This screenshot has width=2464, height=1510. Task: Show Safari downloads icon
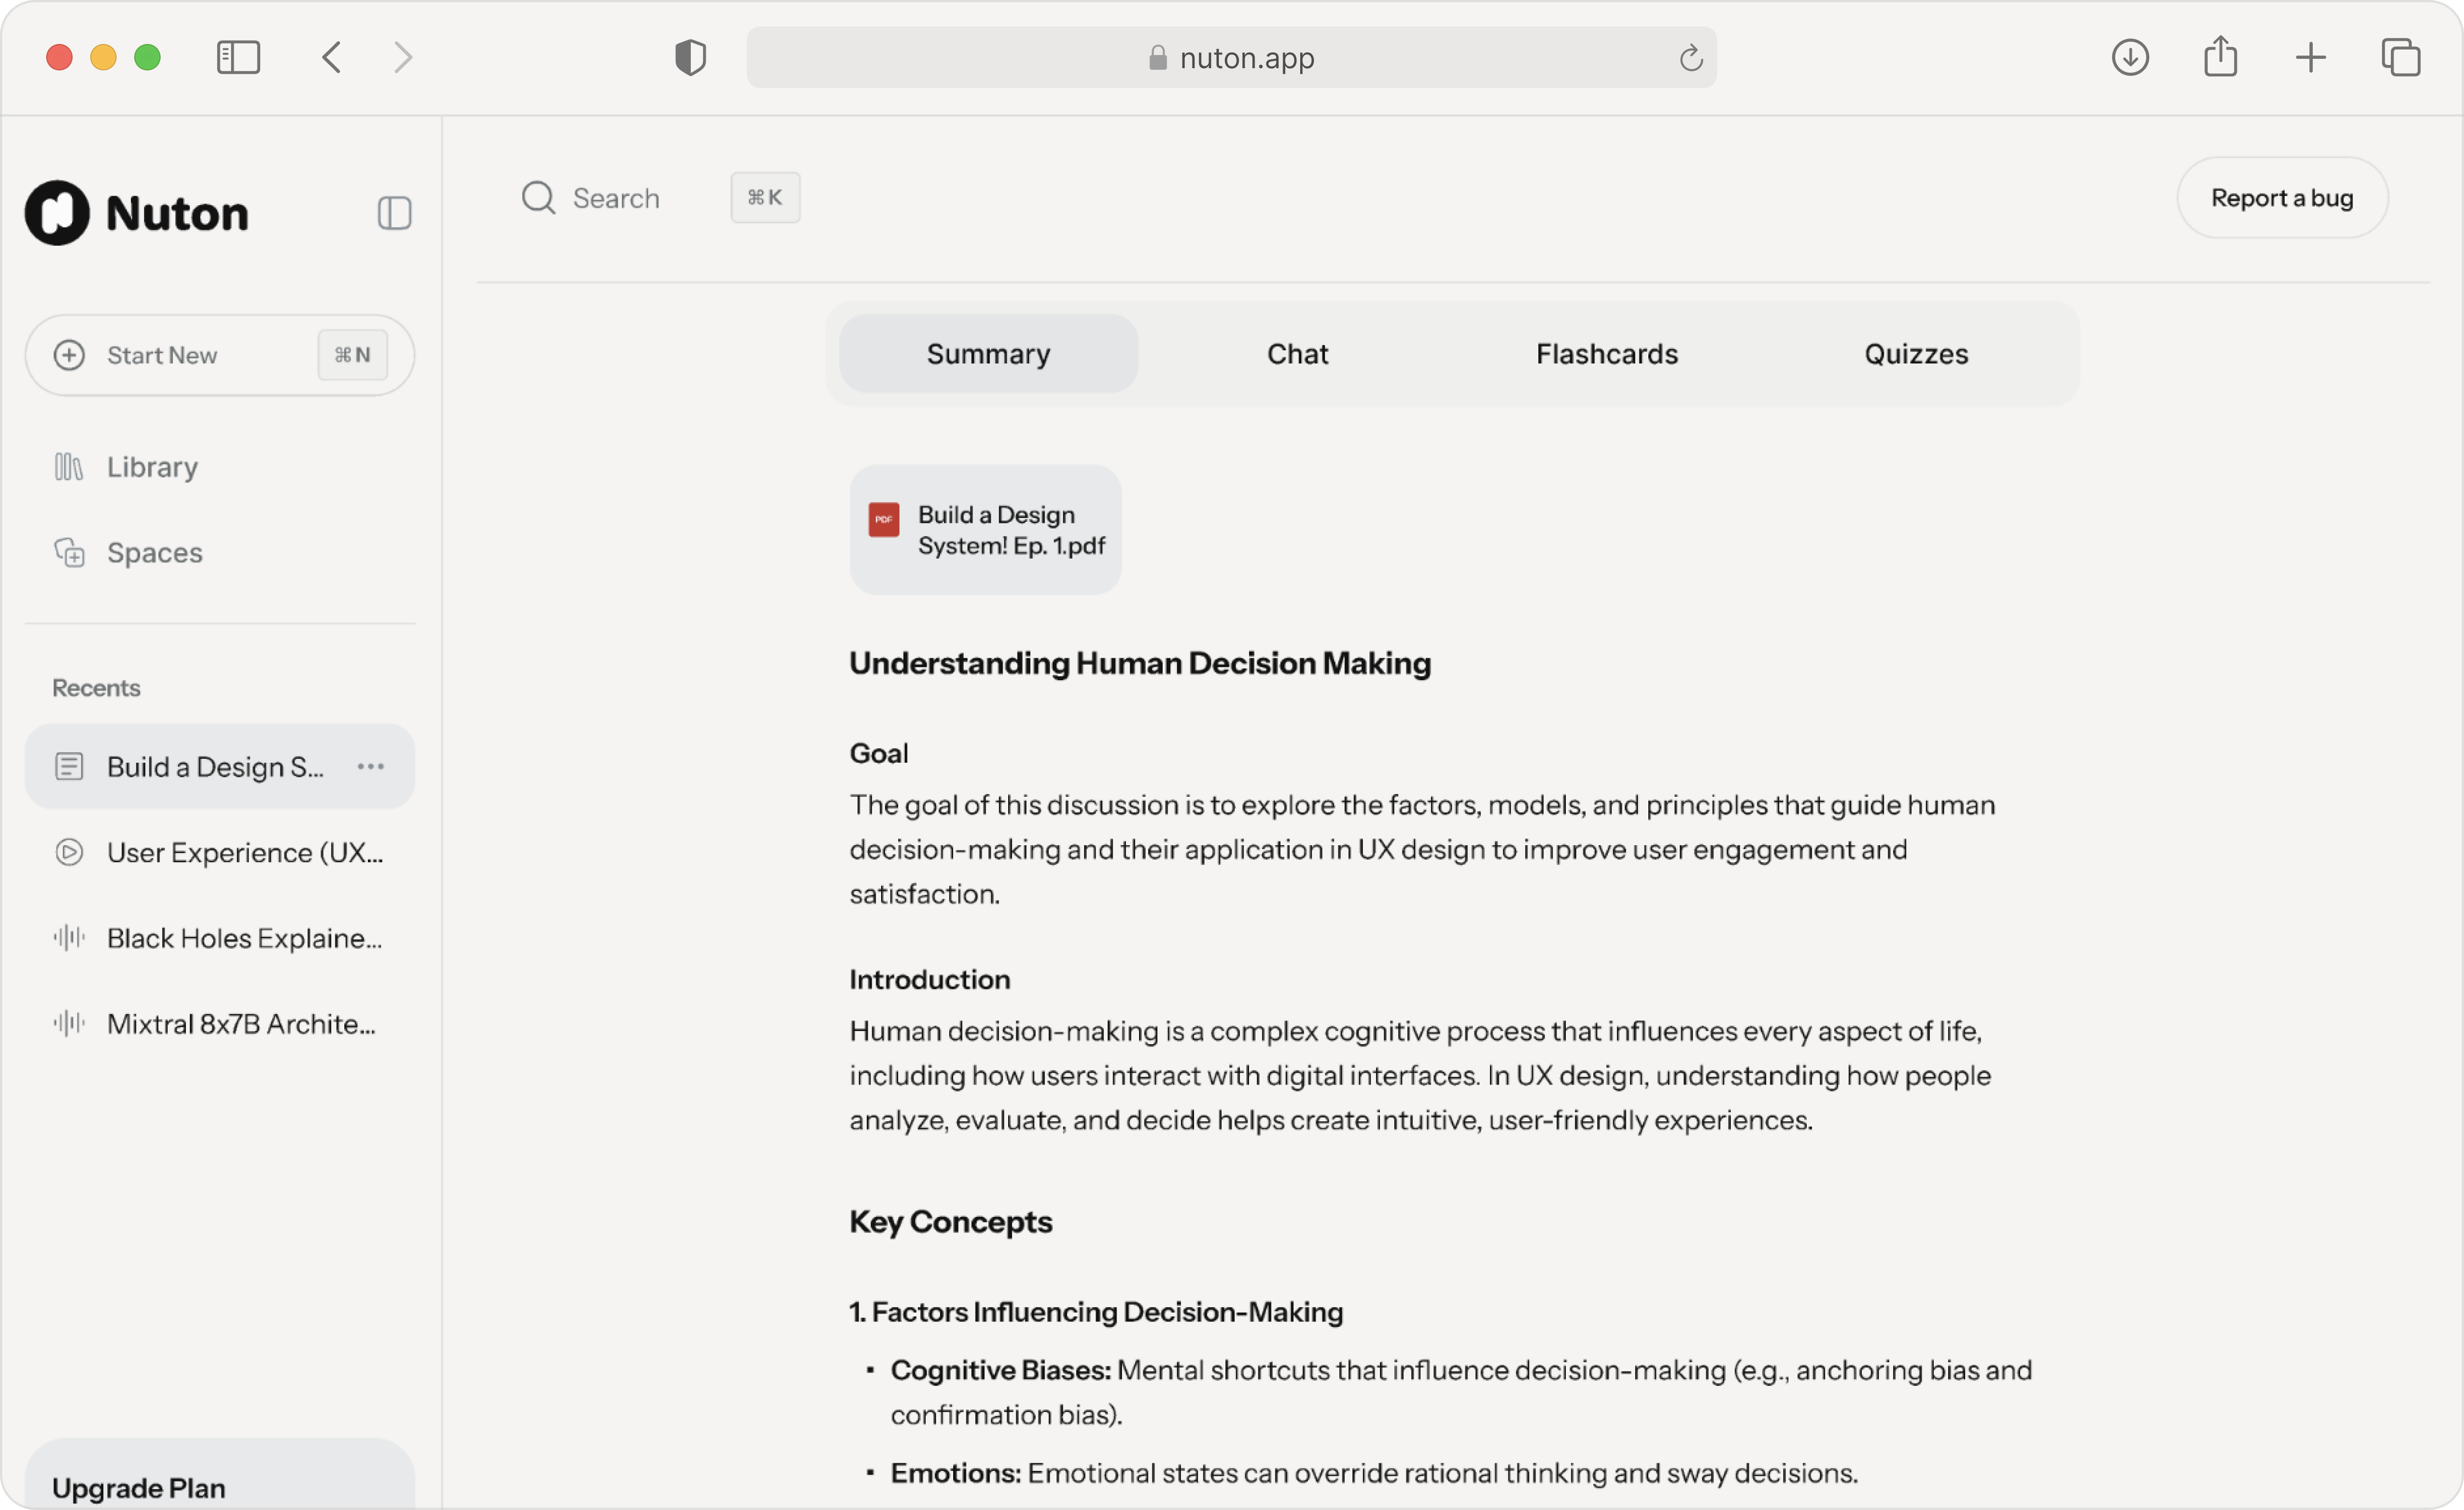pyautogui.click(x=2130, y=57)
